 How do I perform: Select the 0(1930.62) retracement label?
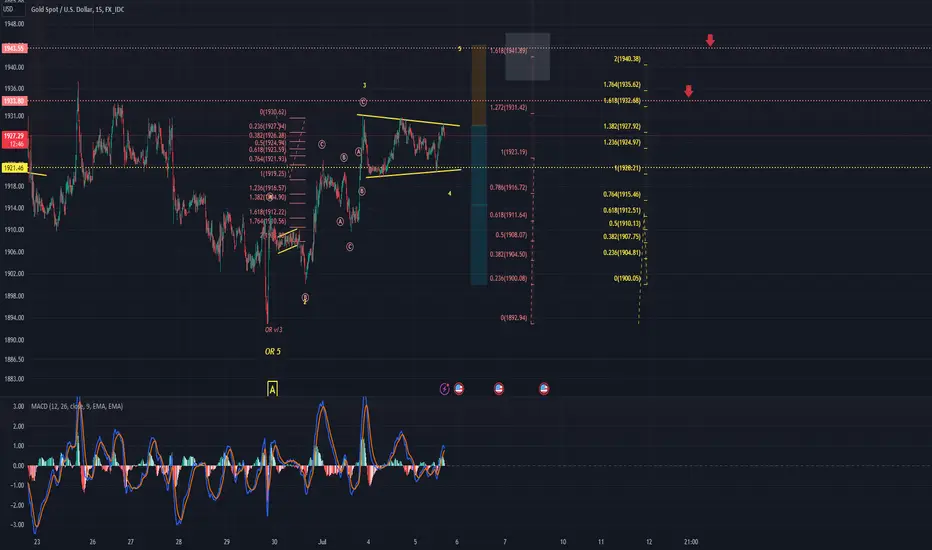point(273,112)
